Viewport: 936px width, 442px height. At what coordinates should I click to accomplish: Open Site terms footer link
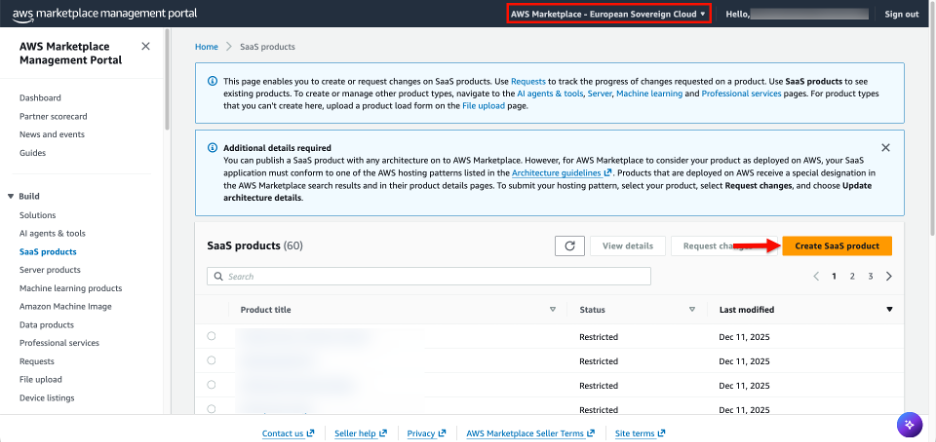640,433
